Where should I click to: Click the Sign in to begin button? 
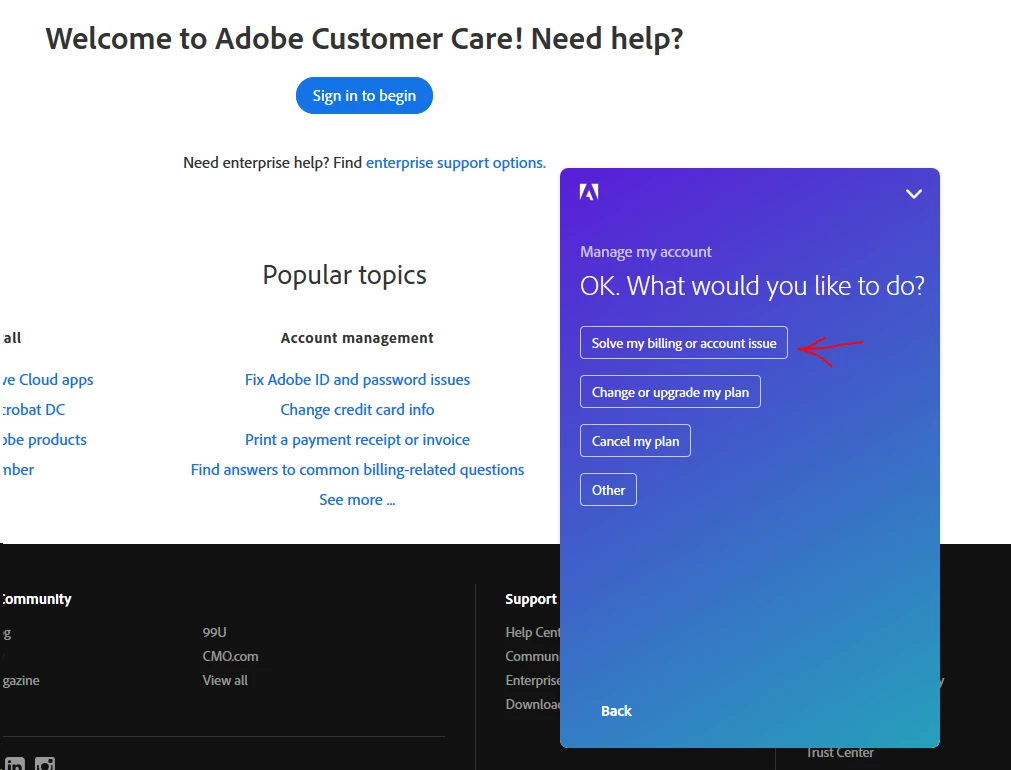click(x=364, y=95)
